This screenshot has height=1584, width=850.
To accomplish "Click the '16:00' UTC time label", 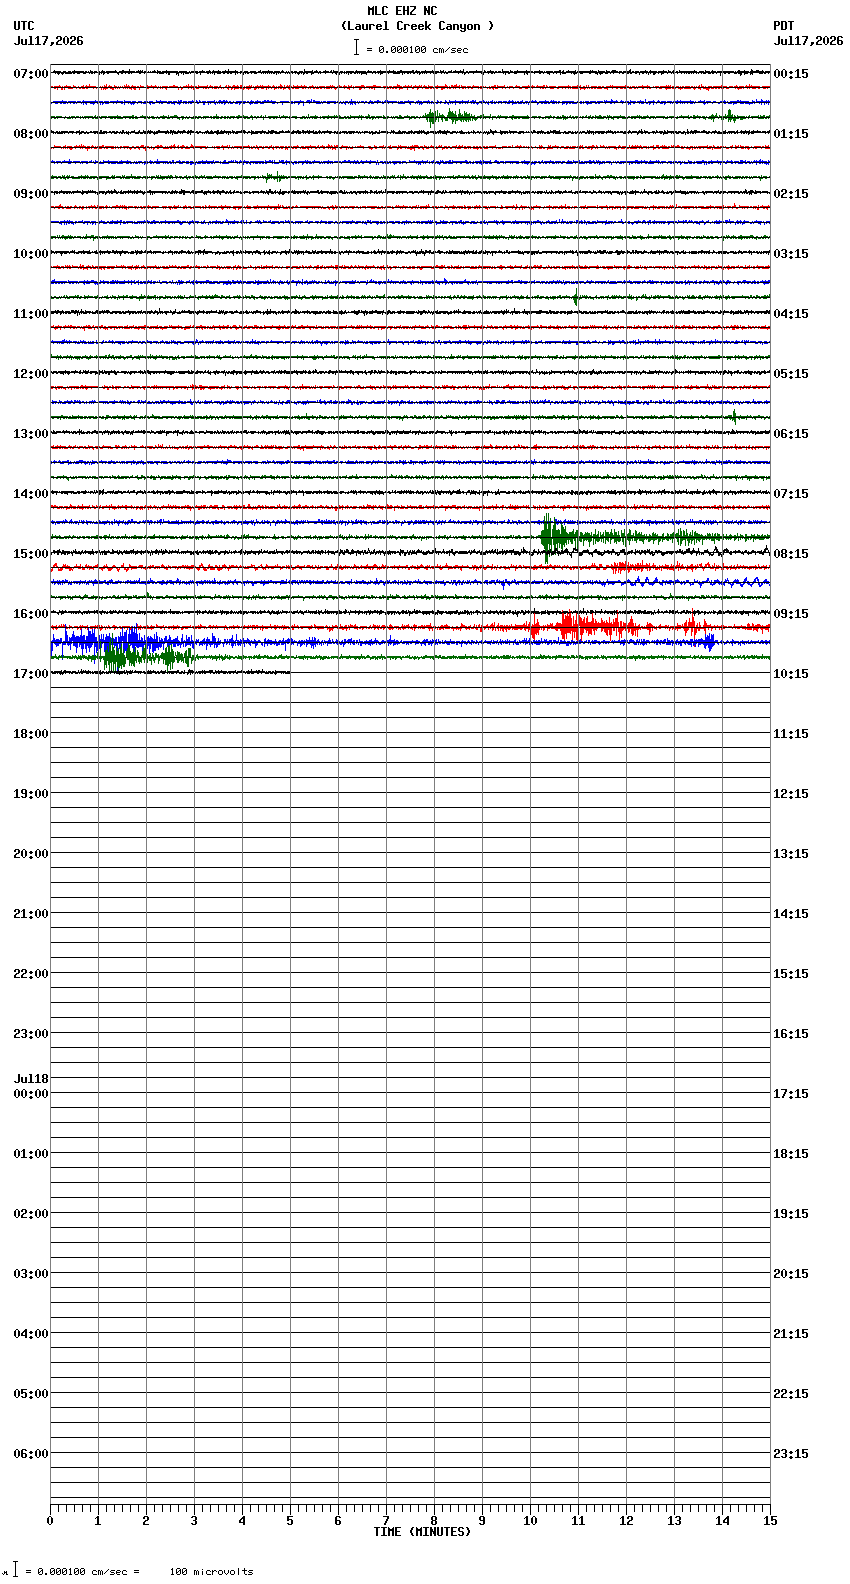I will pyautogui.click(x=31, y=614).
